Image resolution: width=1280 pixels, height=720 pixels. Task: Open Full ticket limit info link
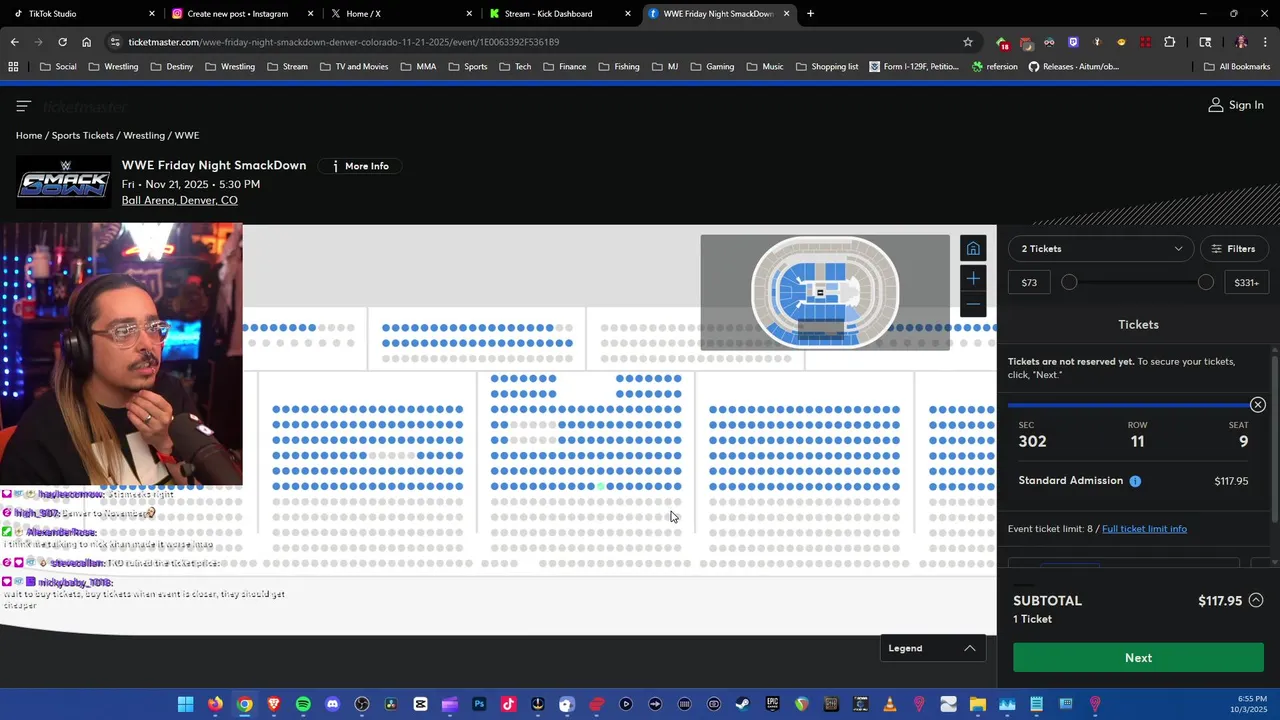click(1144, 529)
